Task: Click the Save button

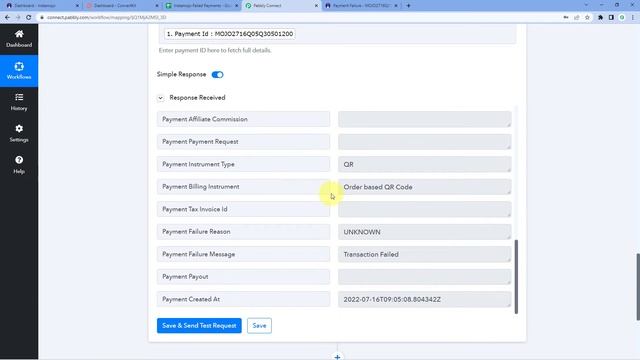Action: pyautogui.click(x=259, y=326)
